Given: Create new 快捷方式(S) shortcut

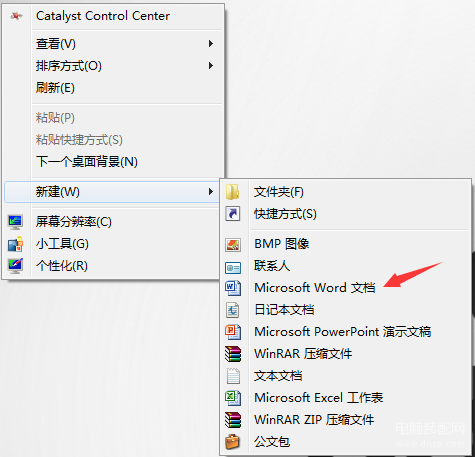Looking at the screenshot, I should tap(346, 214).
